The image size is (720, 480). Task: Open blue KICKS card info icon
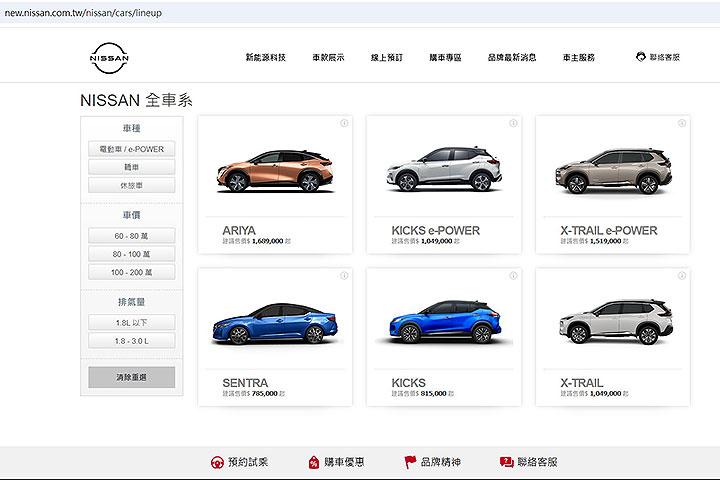coord(513,276)
